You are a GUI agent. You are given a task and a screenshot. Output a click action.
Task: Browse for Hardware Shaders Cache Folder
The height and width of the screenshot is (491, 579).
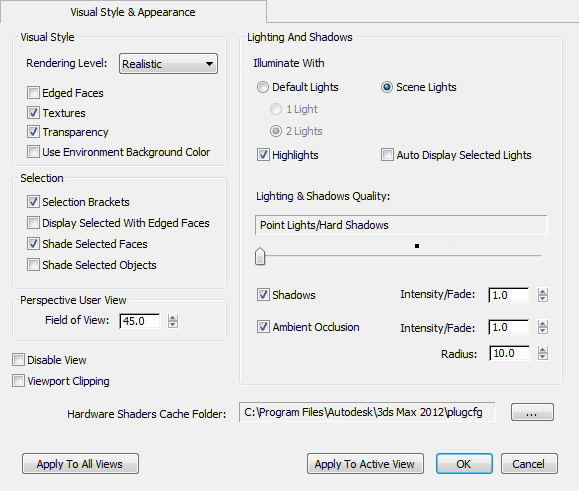[532, 412]
